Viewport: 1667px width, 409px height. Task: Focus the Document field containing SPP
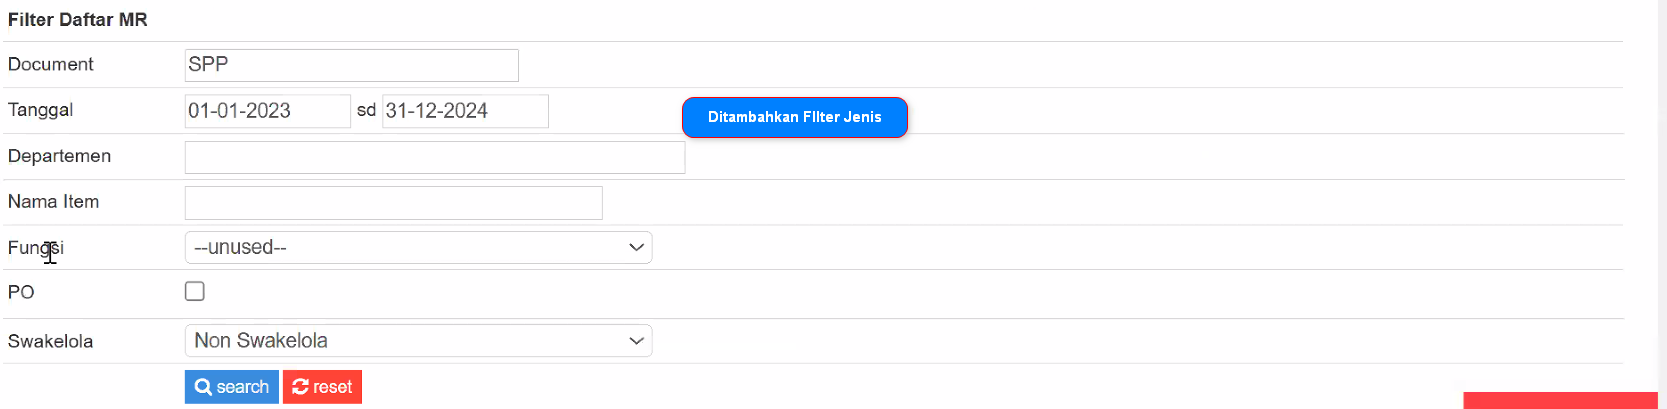click(351, 65)
